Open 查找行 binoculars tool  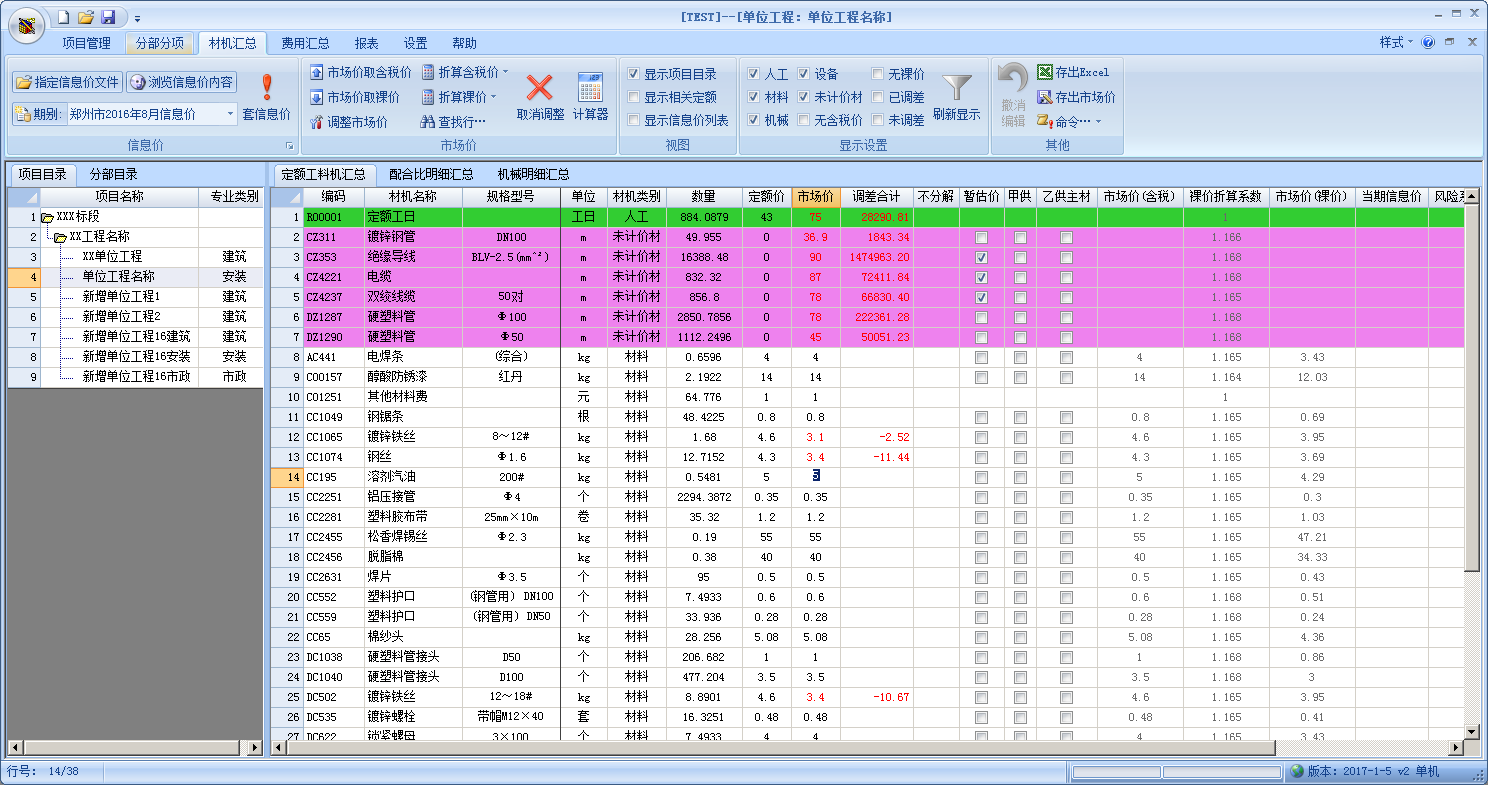click(x=453, y=122)
